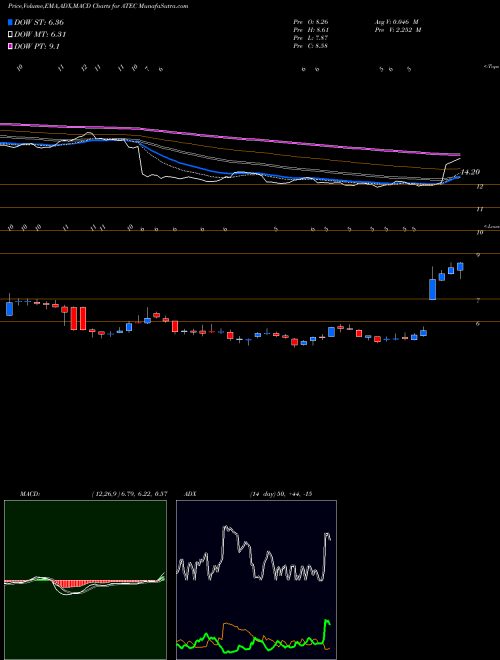The height and width of the screenshot is (660, 500).
Task: Open the dark blue ADX indicator chart panel
Action: click(x=256, y=580)
